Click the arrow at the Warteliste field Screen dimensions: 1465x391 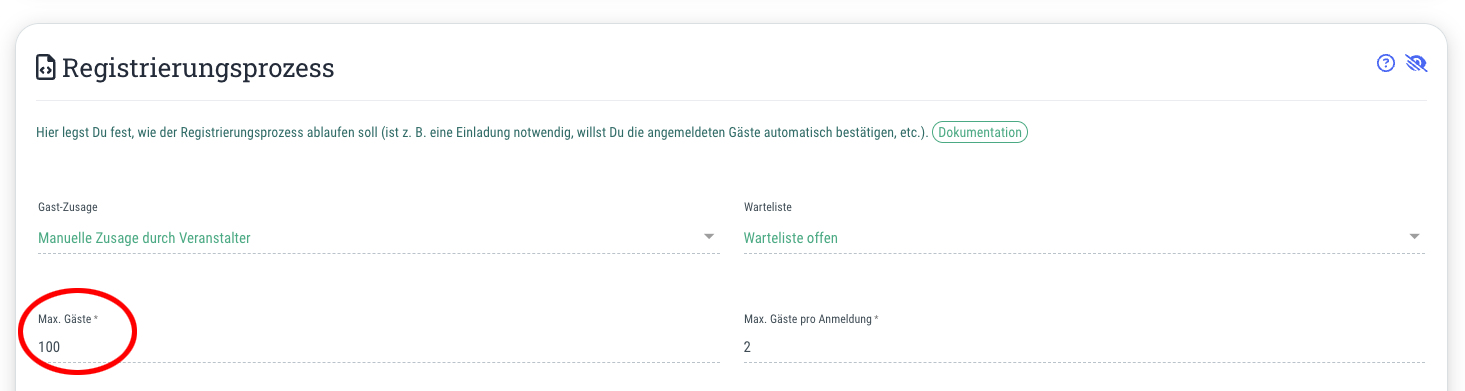(1415, 237)
